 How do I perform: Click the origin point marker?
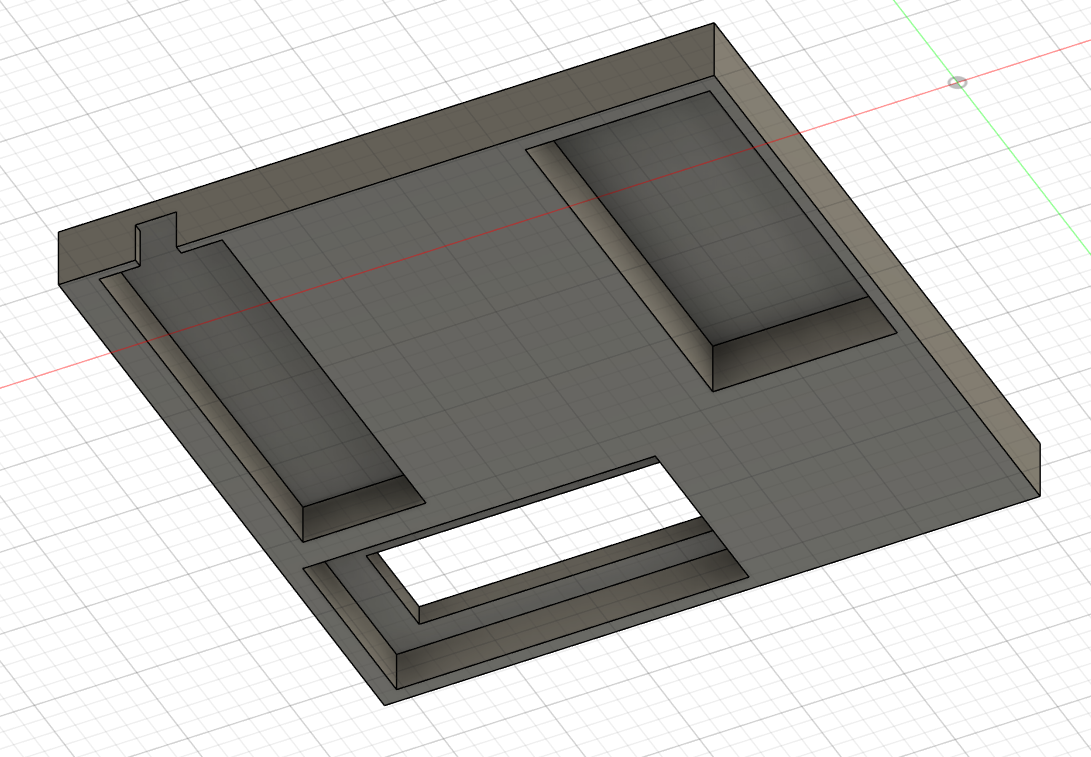[x=957, y=81]
